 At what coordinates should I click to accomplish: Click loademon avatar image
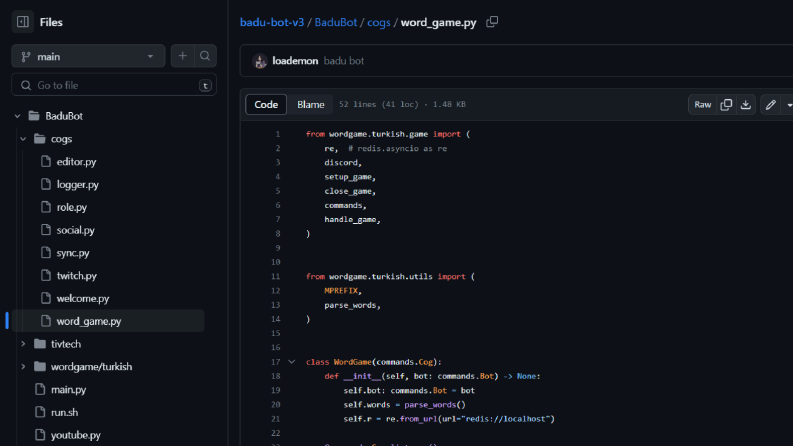260,61
